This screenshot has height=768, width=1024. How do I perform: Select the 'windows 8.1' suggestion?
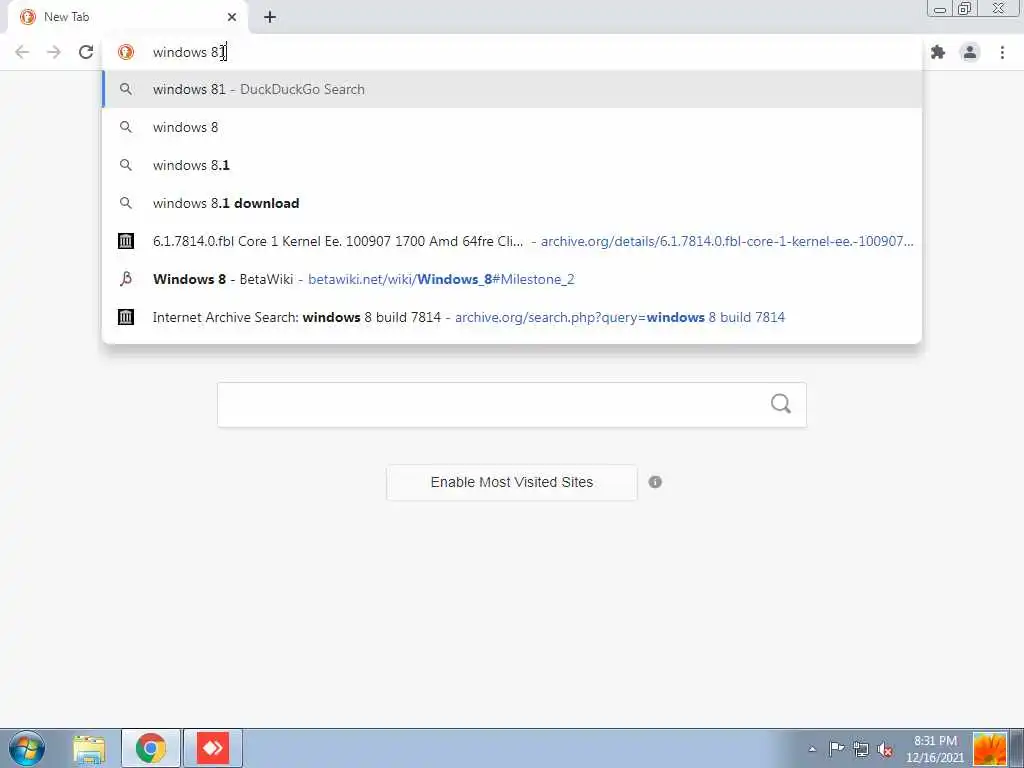(x=512, y=165)
